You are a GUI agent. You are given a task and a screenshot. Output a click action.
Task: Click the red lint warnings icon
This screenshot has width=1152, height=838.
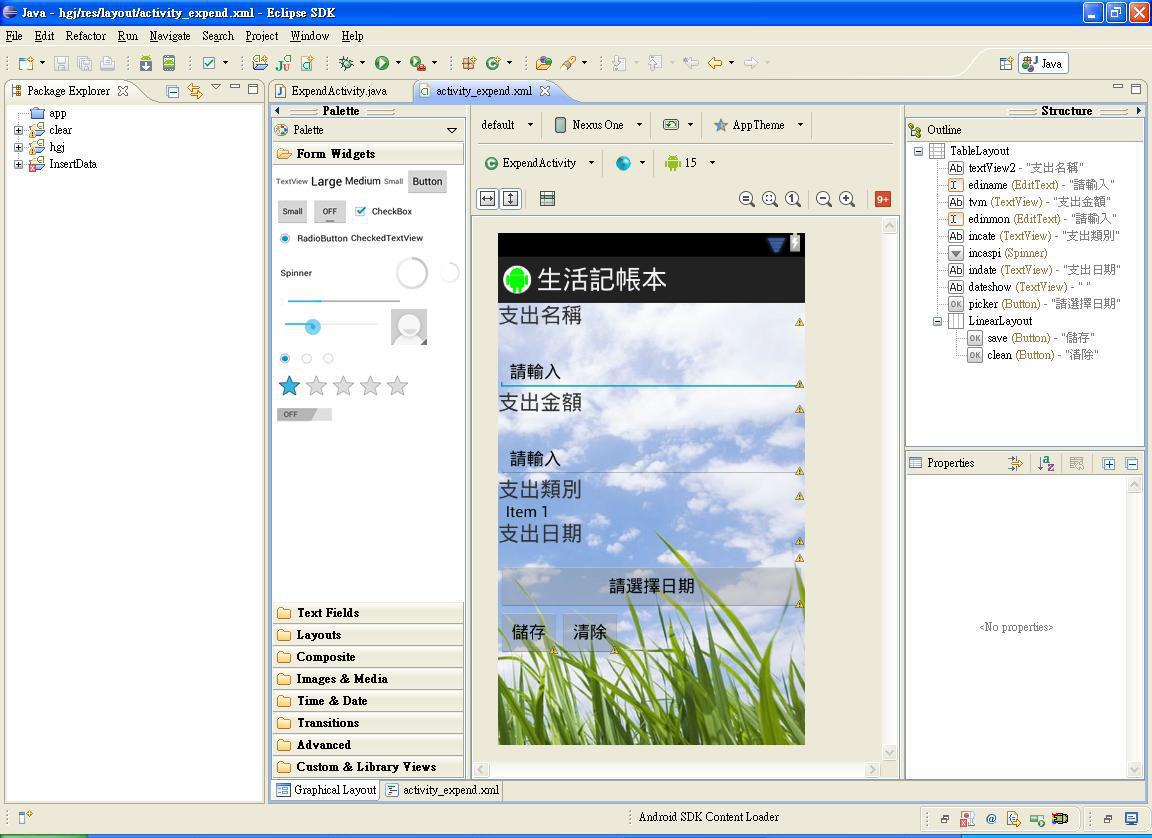tap(882, 199)
